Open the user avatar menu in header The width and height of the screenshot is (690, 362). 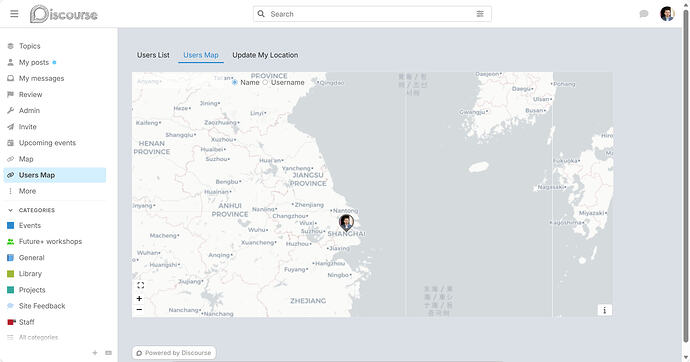tap(667, 14)
